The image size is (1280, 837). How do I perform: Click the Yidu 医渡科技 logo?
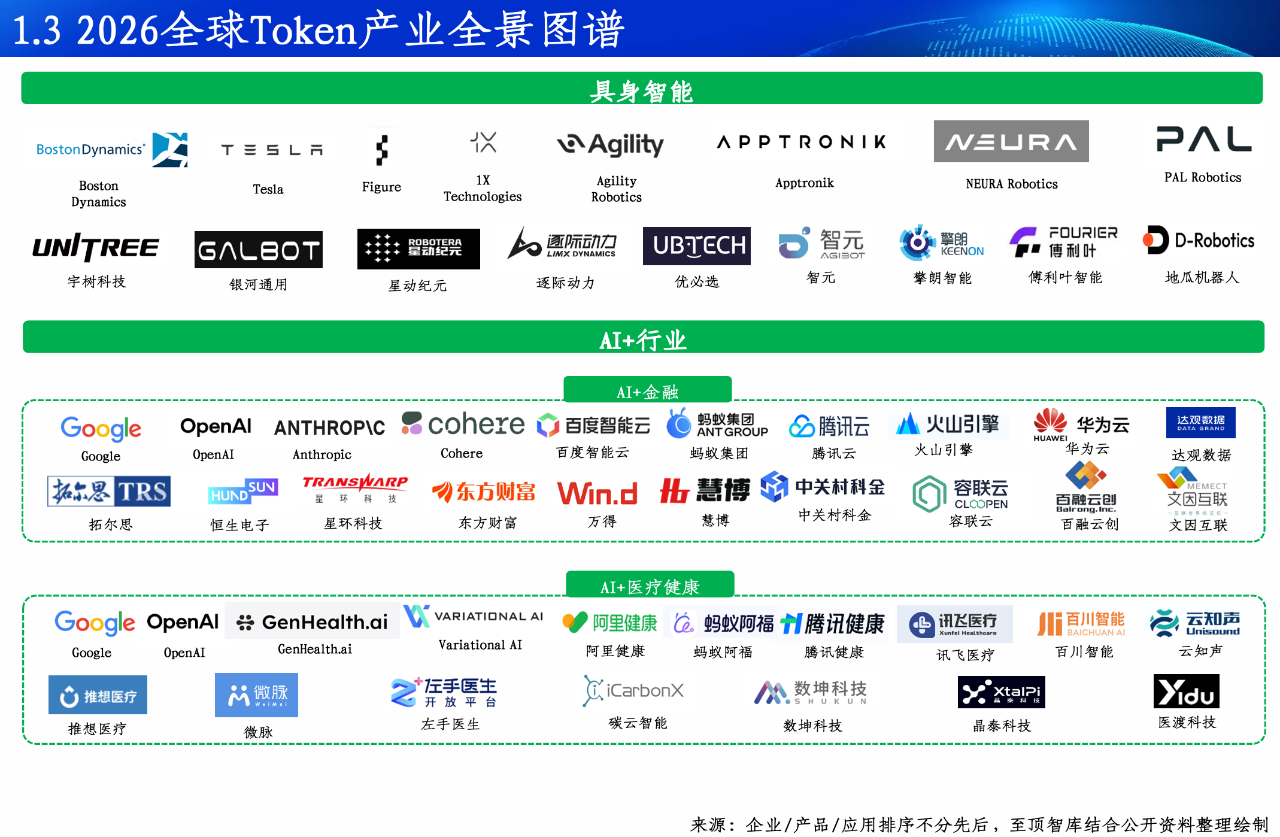(1186, 691)
